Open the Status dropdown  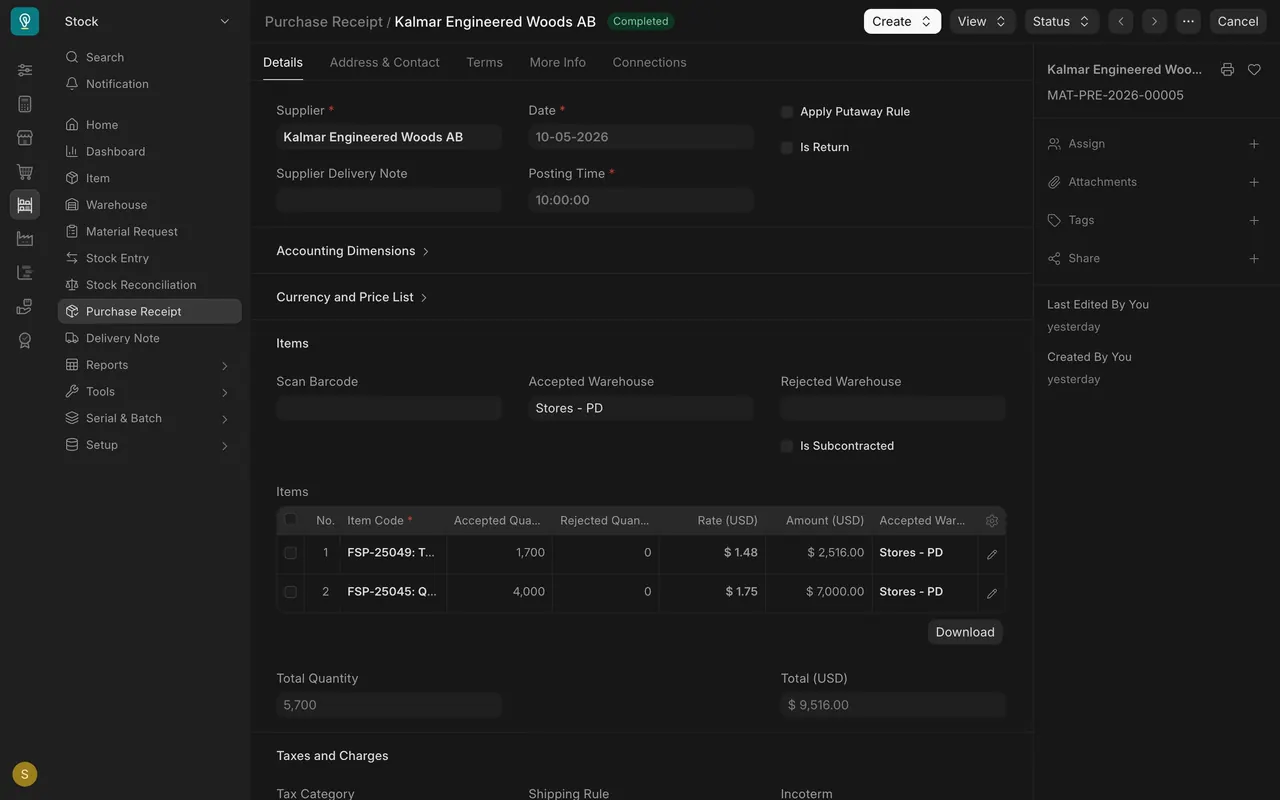click(1061, 21)
